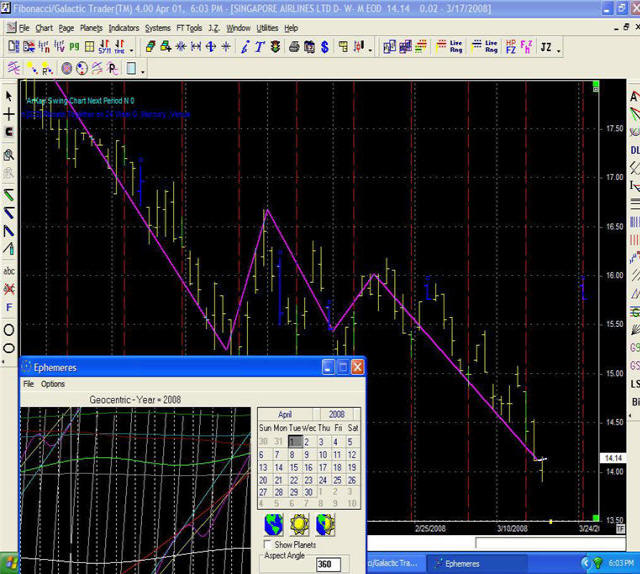The width and height of the screenshot is (640, 574).
Task: Click the printer icon in toolbar
Action: [x=294, y=47]
